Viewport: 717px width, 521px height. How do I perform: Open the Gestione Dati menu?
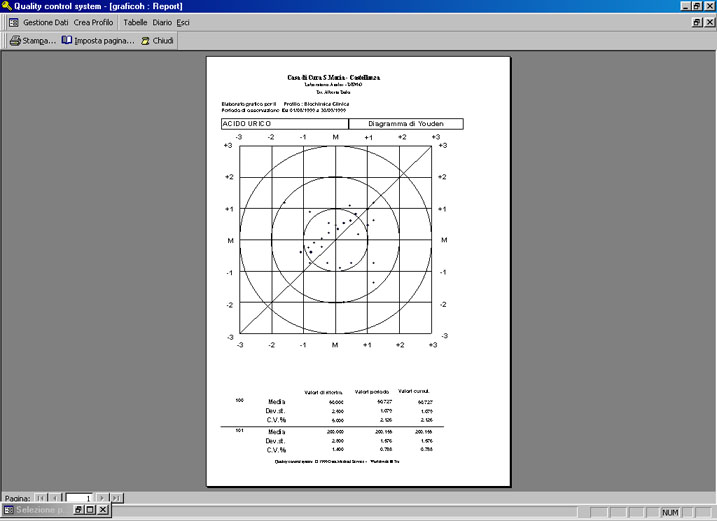click(46, 22)
